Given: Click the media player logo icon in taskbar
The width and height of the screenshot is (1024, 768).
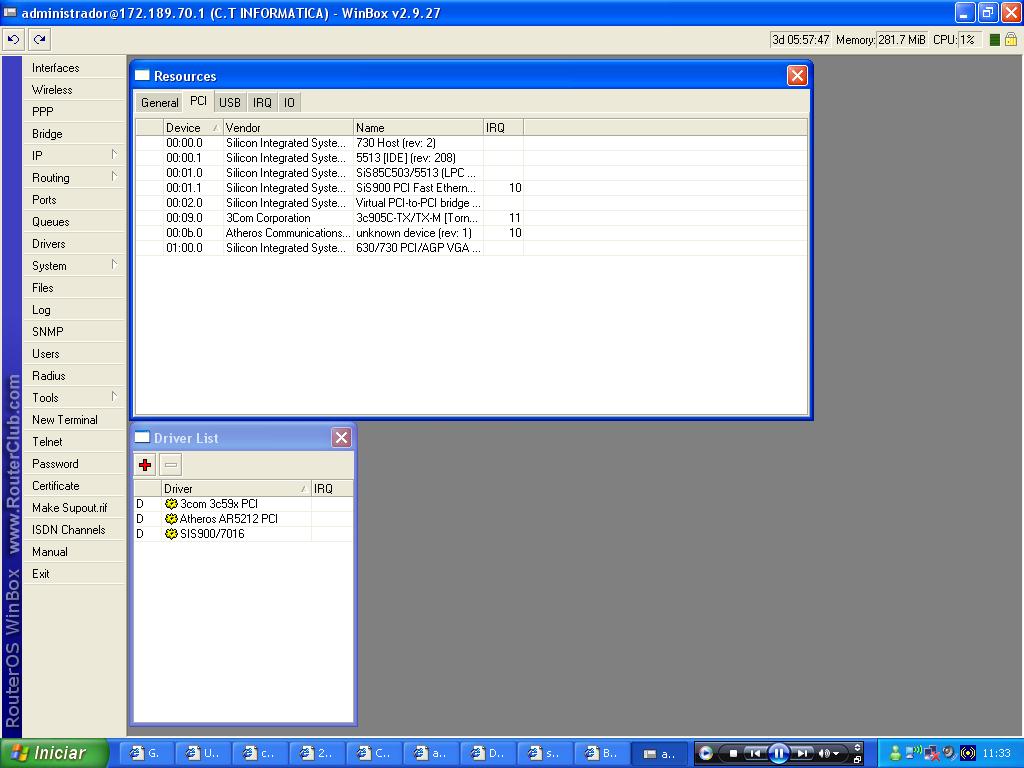Looking at the screenshot, I should click(706, 753).
